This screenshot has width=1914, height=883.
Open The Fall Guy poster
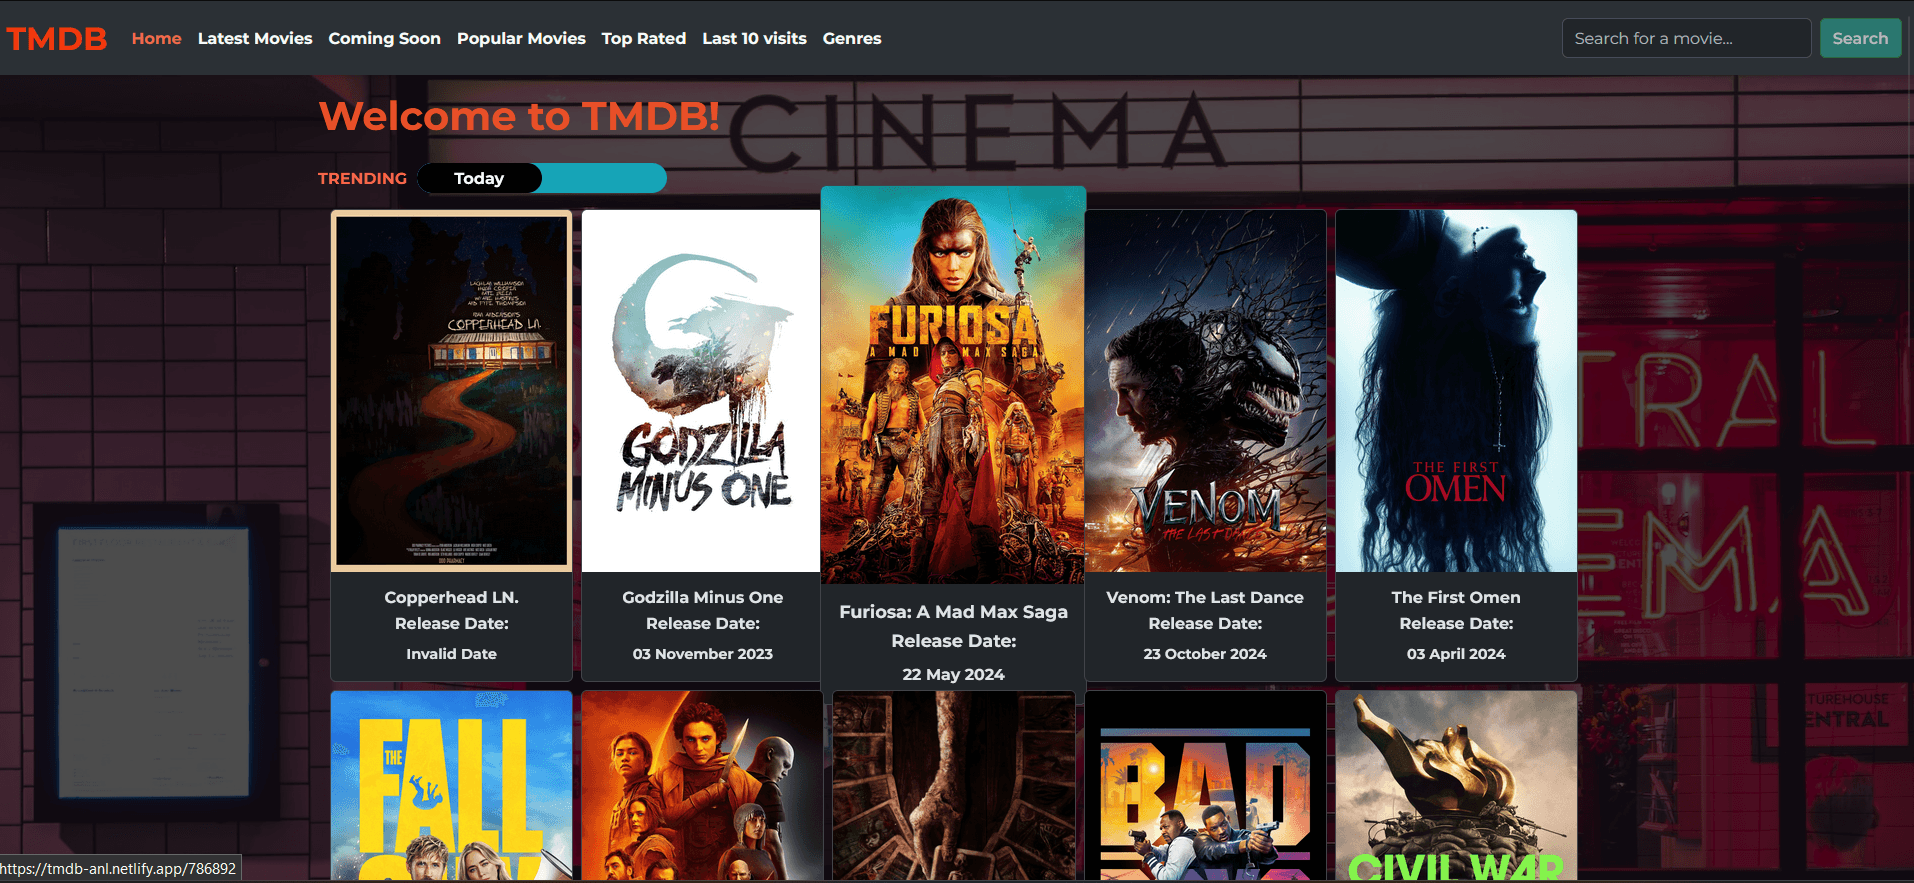(452, 786)
